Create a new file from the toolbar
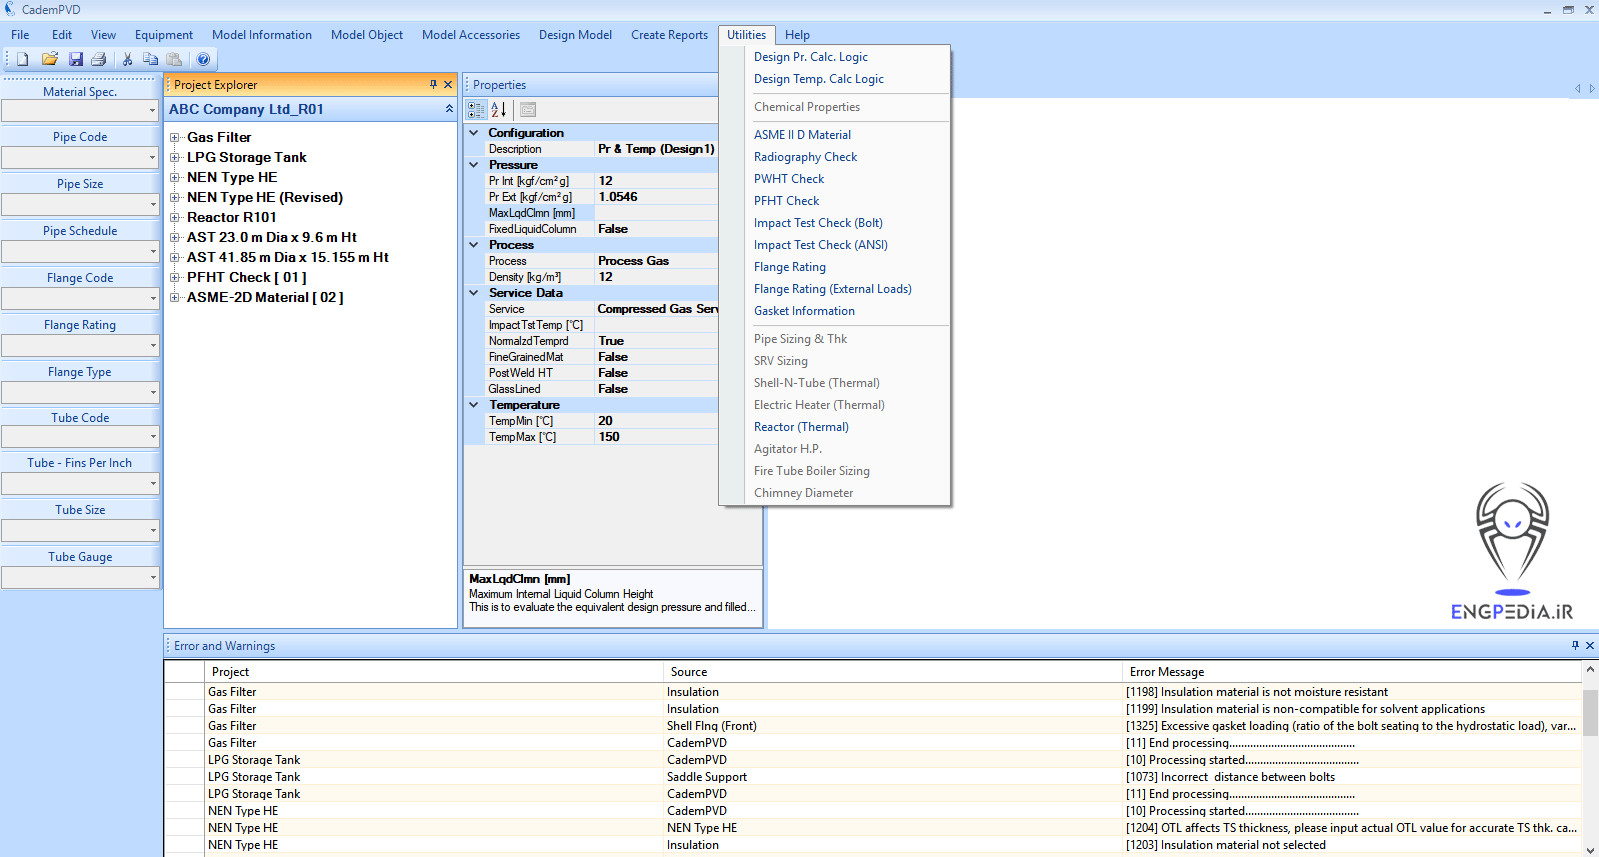Image resolution: width=1599 pixels, height=857 pixels. (22, 59)
